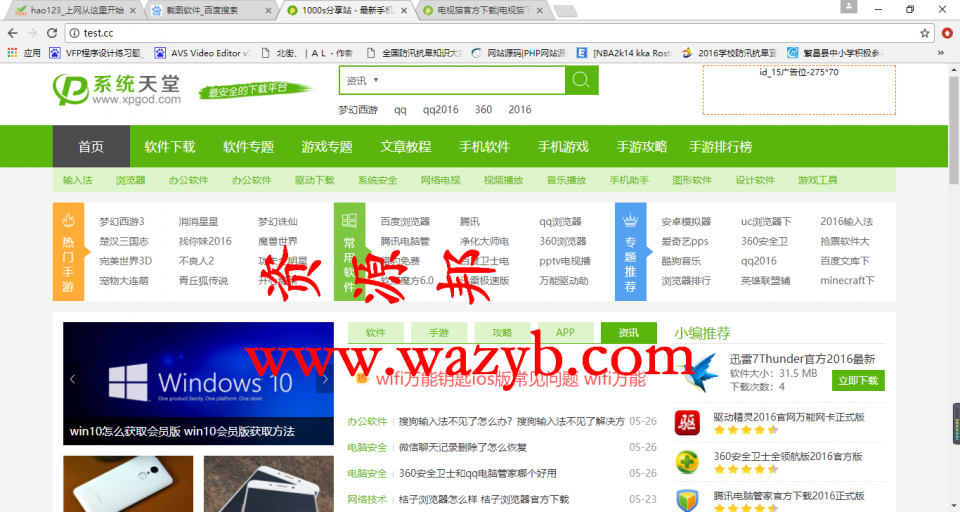This screenshot has height=512, width=960.
Task: Open the minecraft下 recommended link
Action: (x=847, y=280)
